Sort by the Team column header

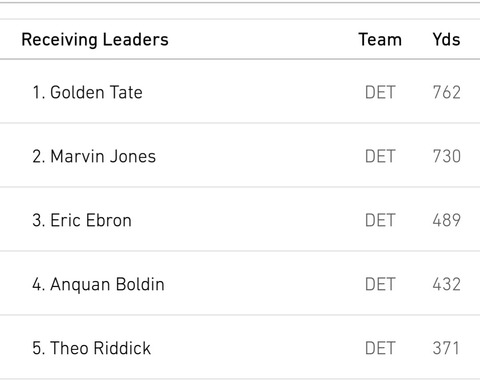click(x=380, y=40)
